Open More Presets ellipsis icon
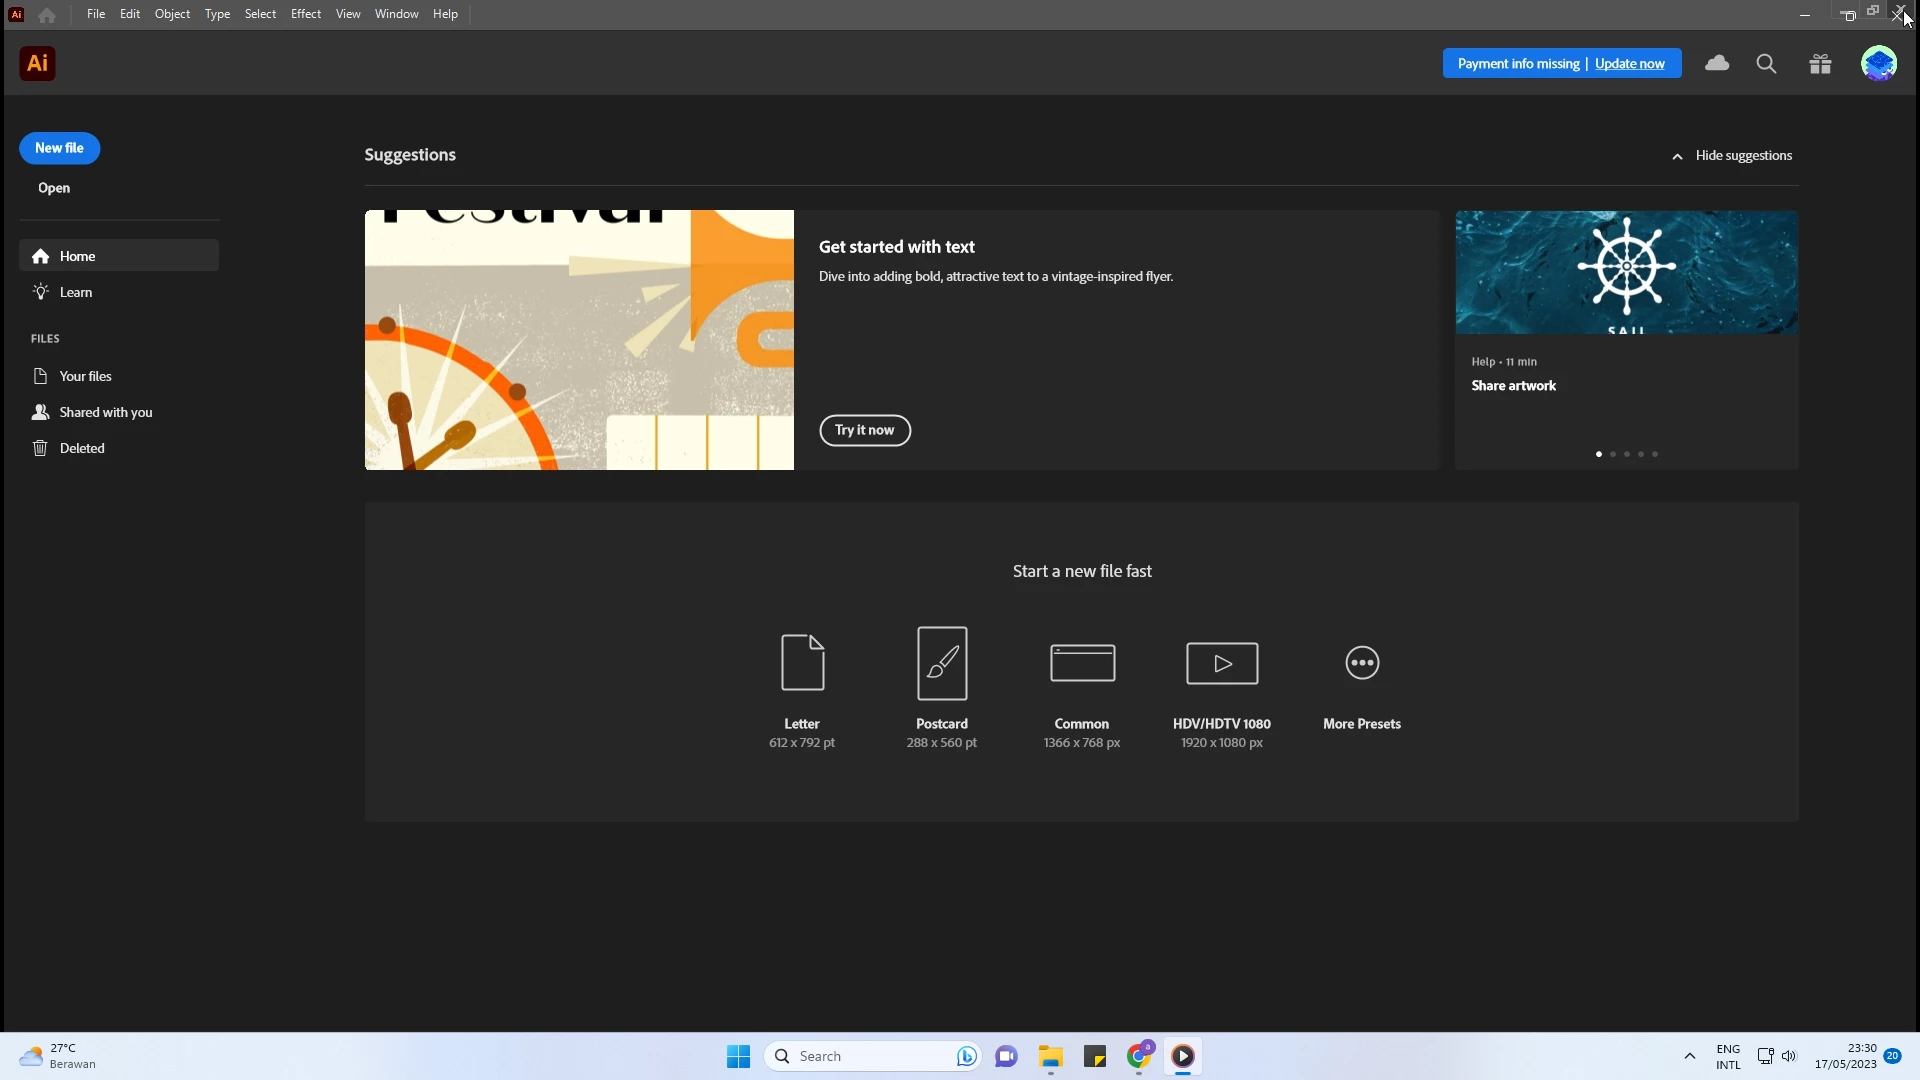Screen dimensions: 1920x1080 [x=1362, y=662]
